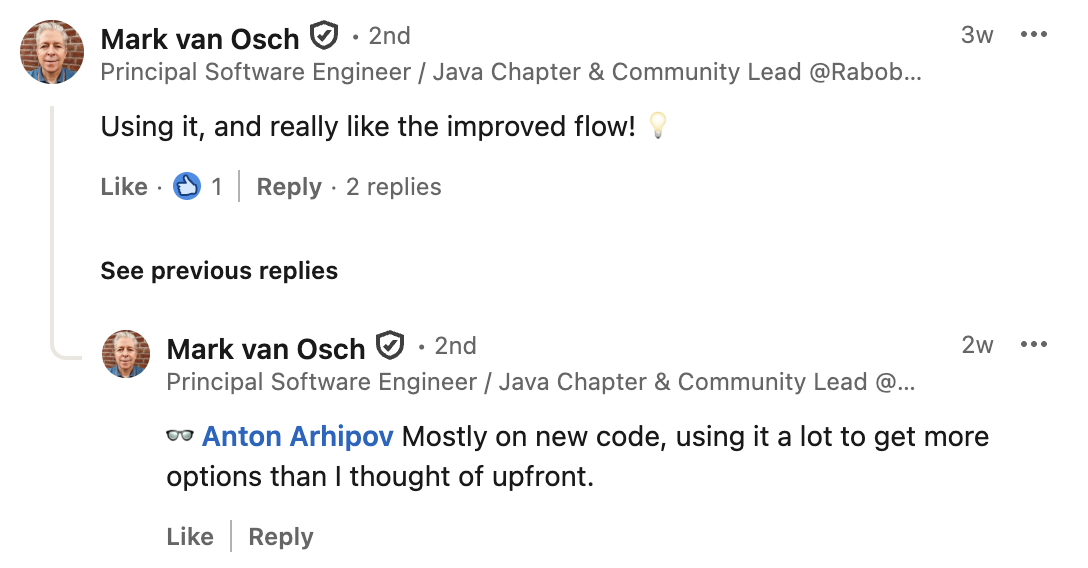Open more options on the 2w reply
This screenshot has width=1088, height=568.
(x=1033, y=345)
